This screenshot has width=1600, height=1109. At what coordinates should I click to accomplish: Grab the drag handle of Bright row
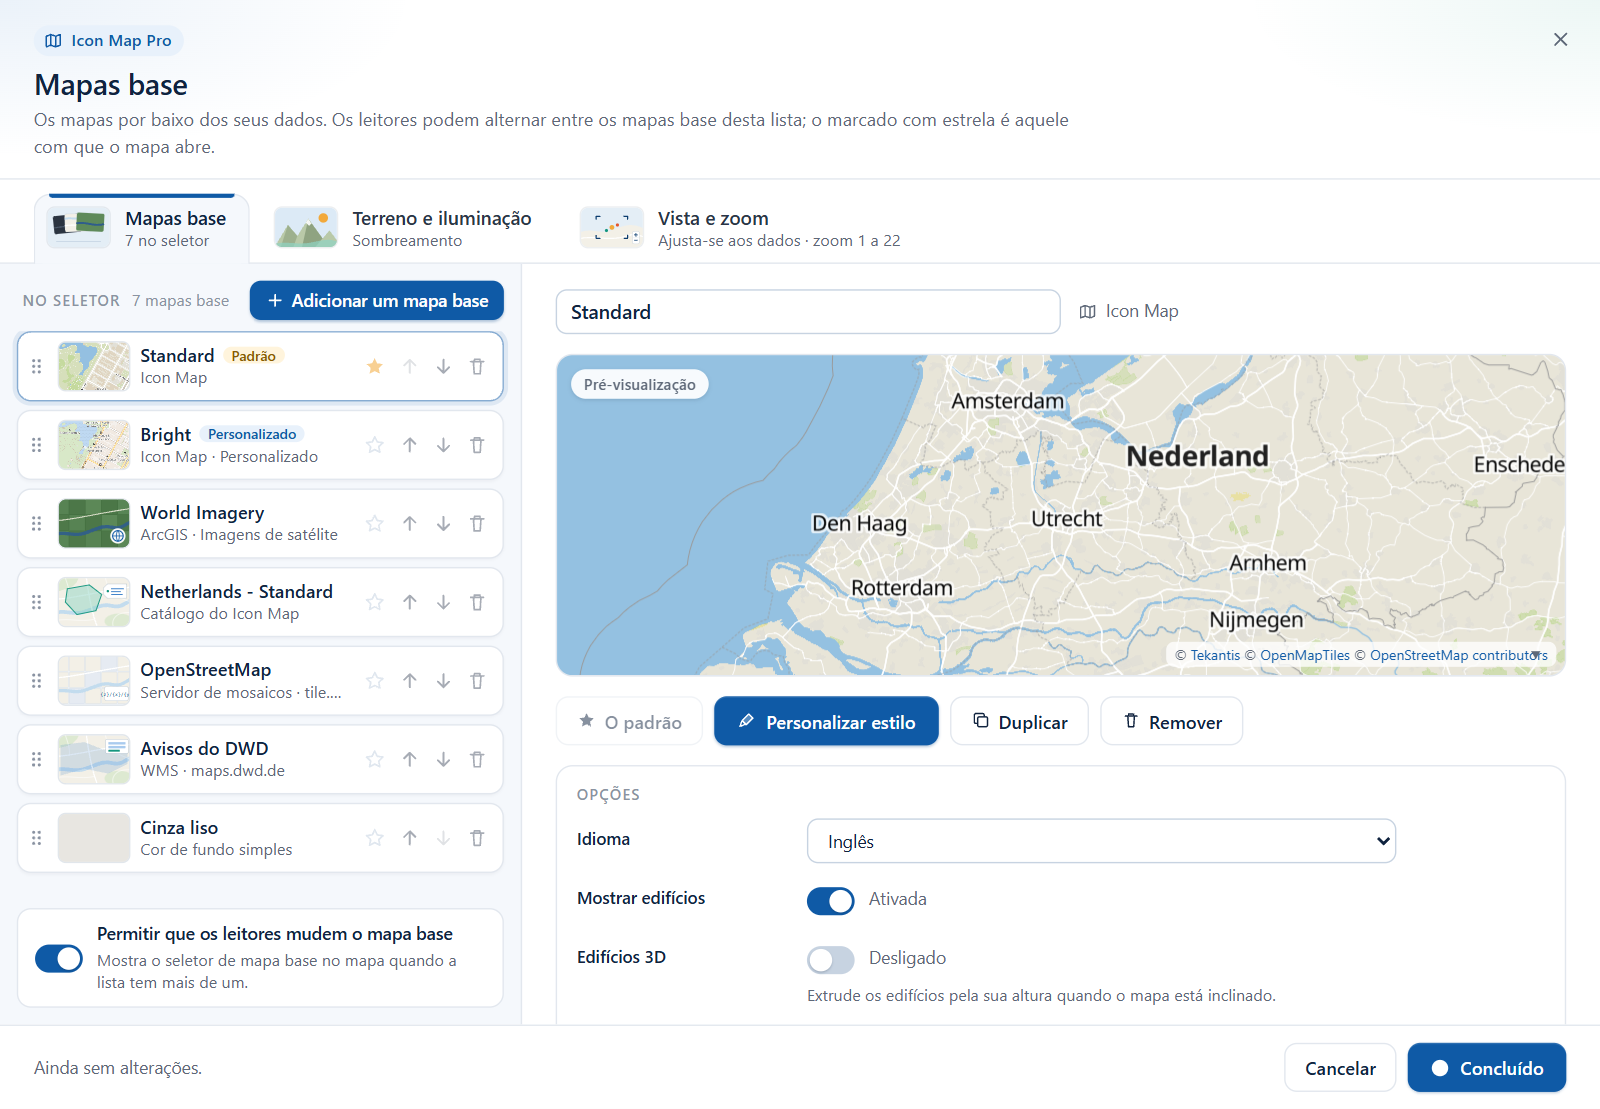(x=37, y=445)
